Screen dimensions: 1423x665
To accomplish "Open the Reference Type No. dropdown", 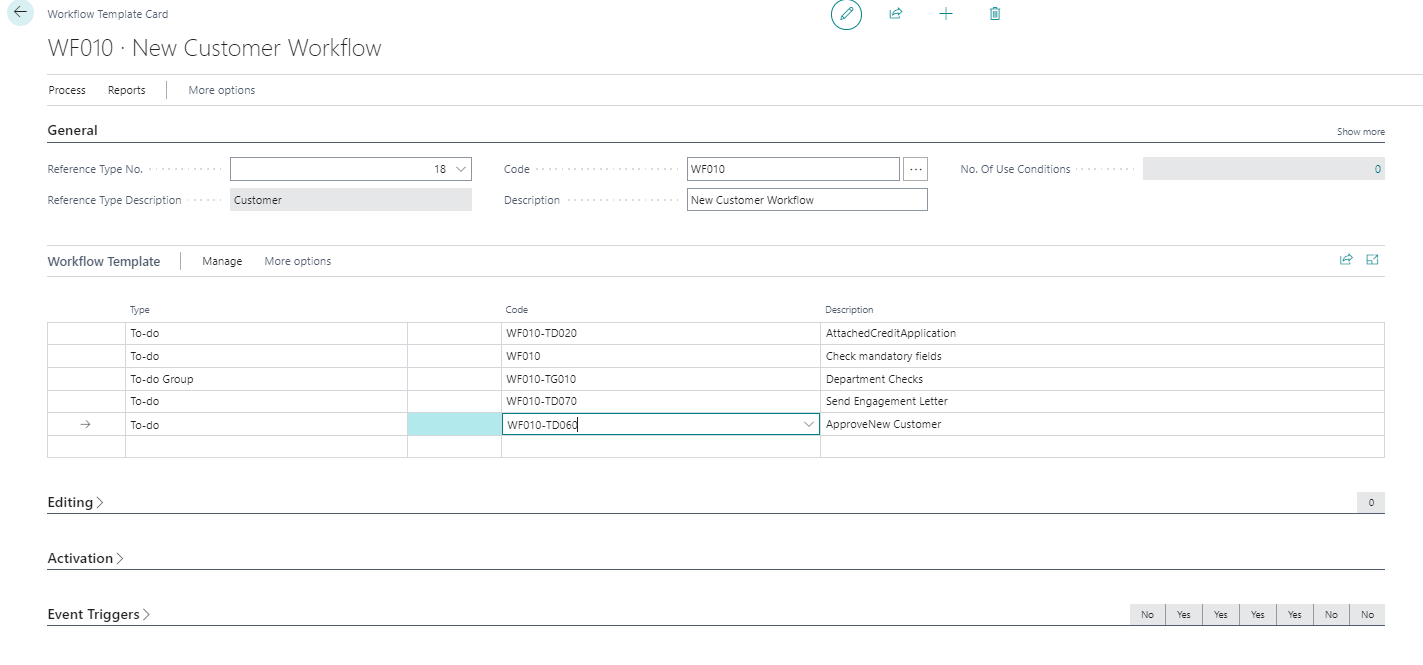I will pyautogui.click(x=461, y=169).
